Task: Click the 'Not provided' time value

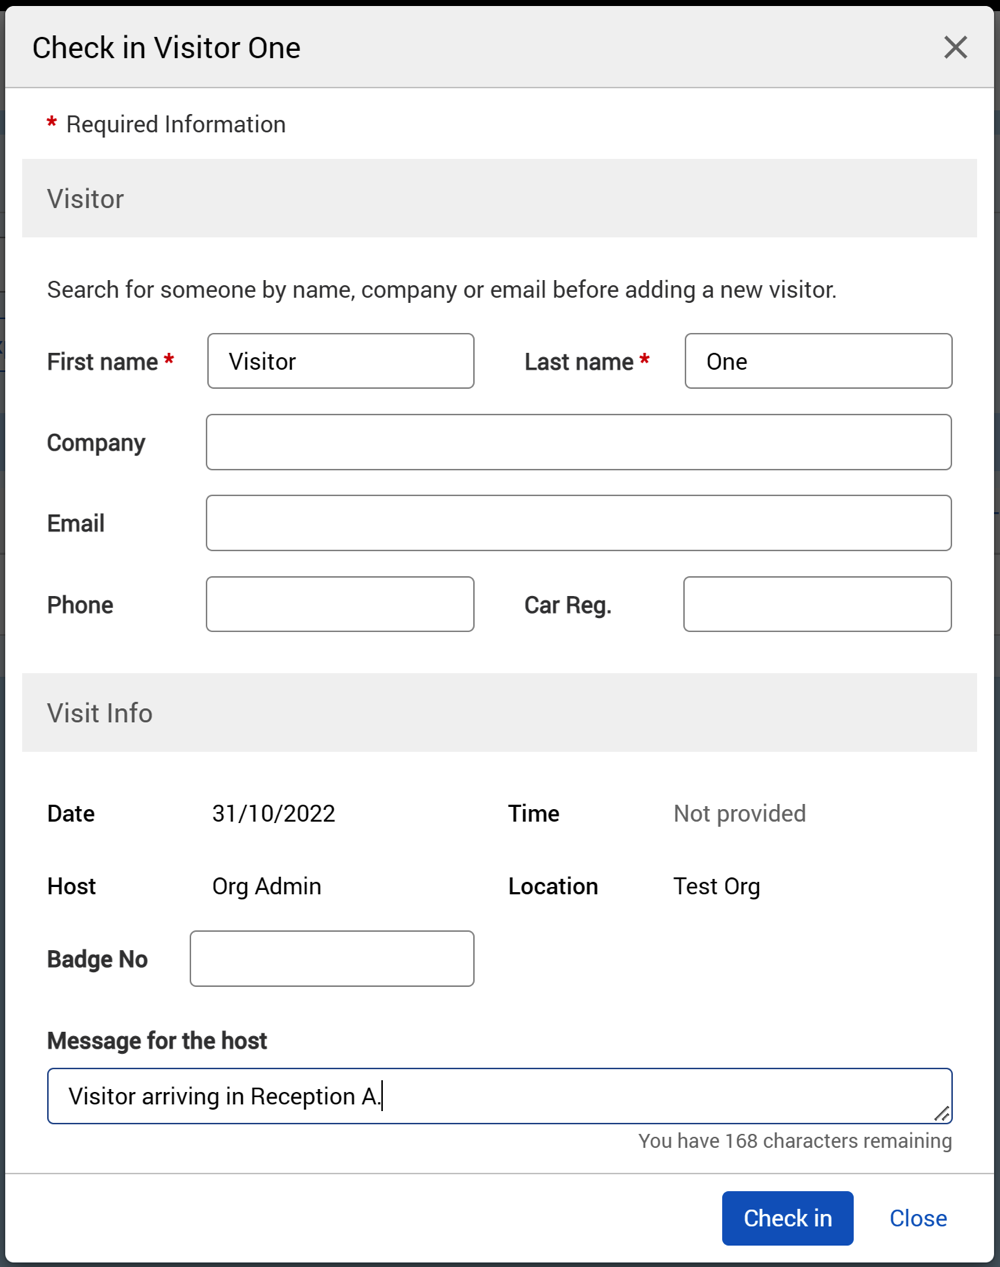Action: 739,814
